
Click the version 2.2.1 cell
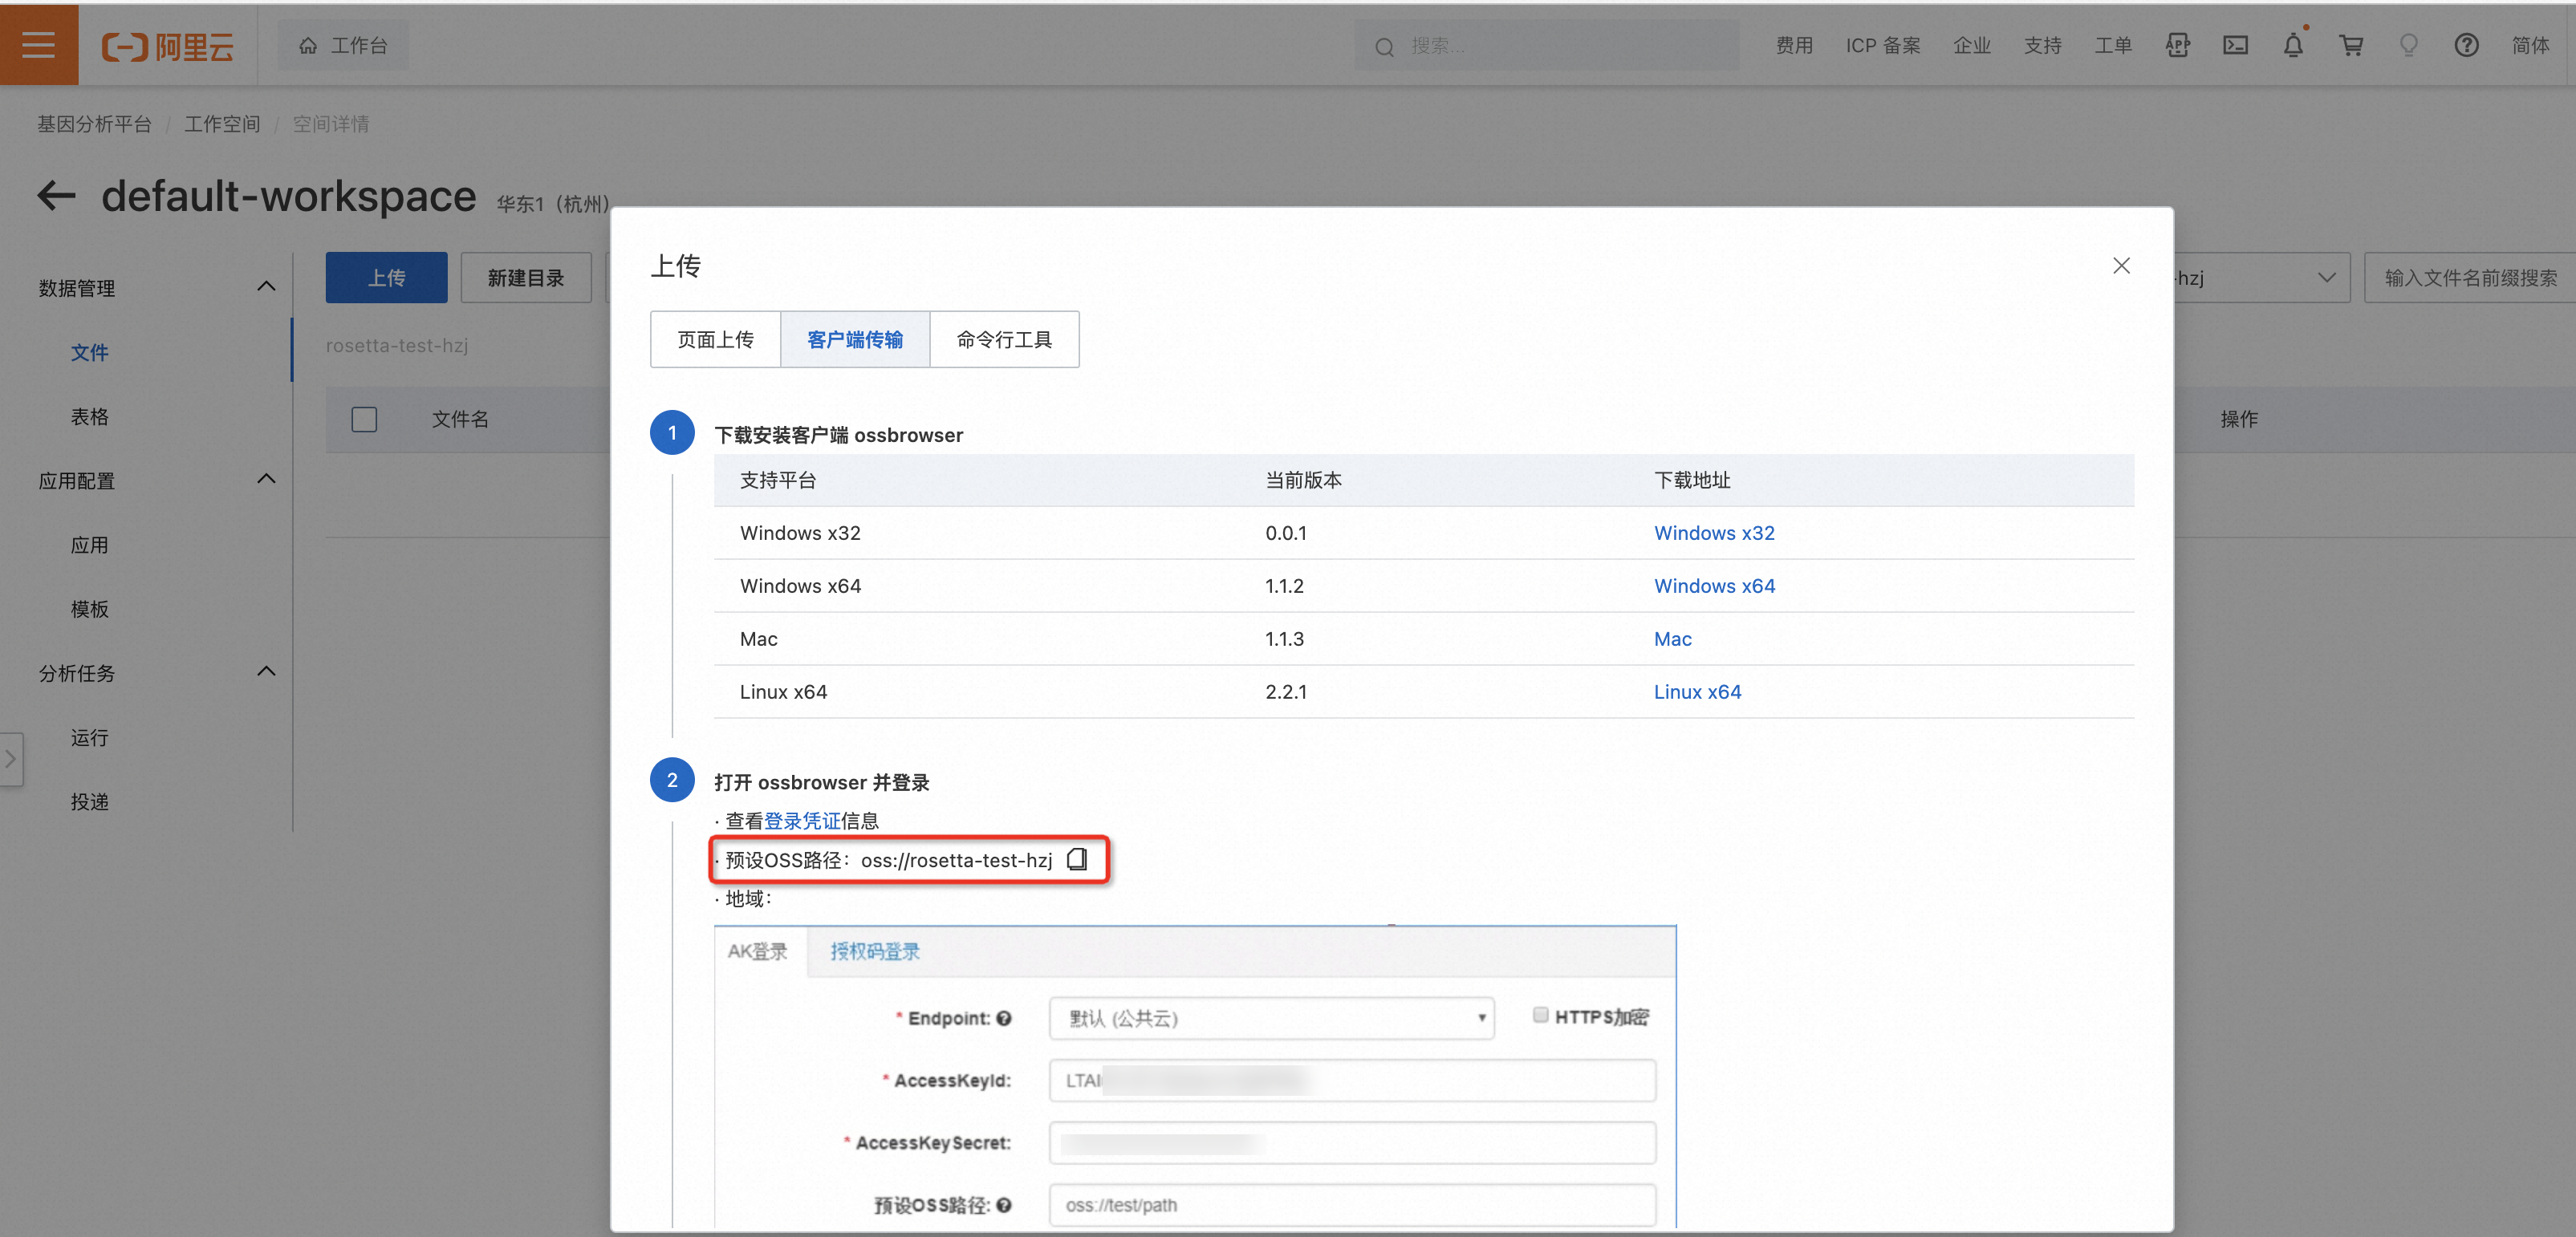point(1286,691)
